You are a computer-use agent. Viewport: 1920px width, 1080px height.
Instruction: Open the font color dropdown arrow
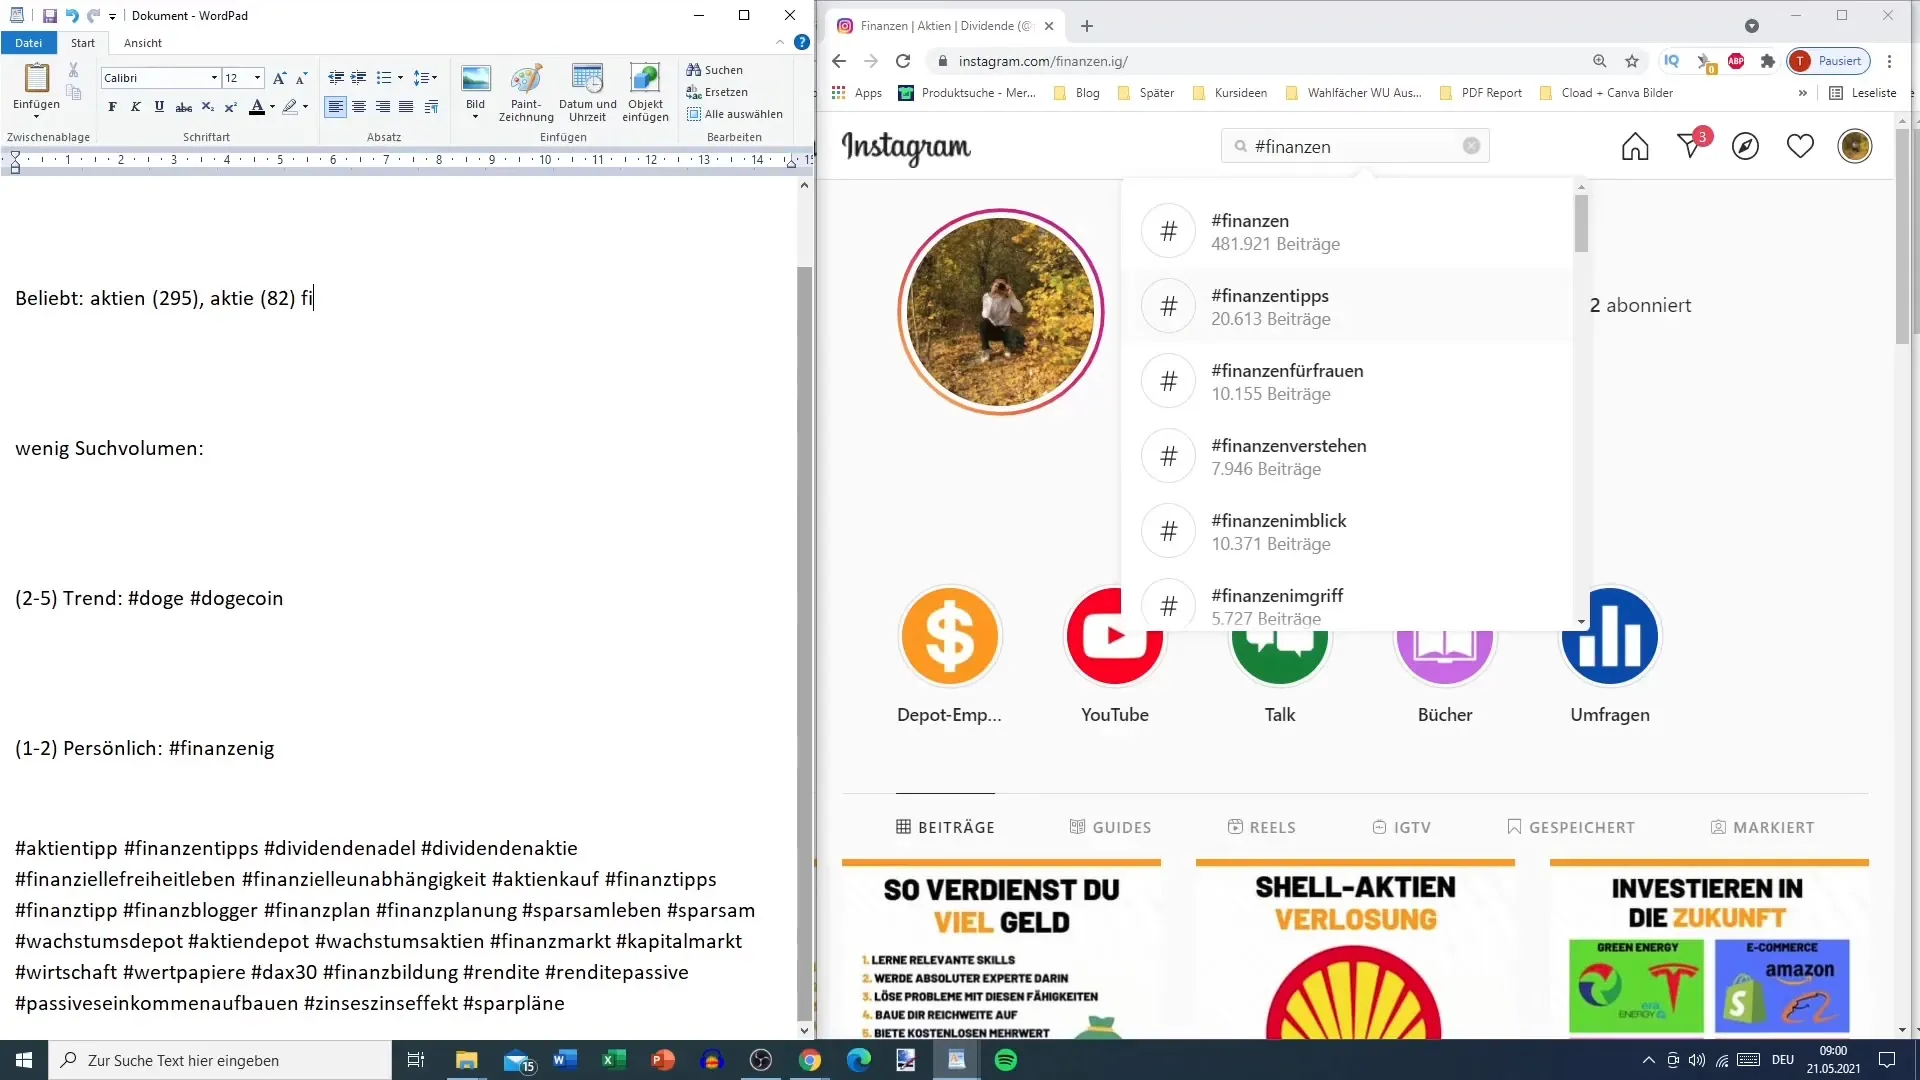click(272, 107)
